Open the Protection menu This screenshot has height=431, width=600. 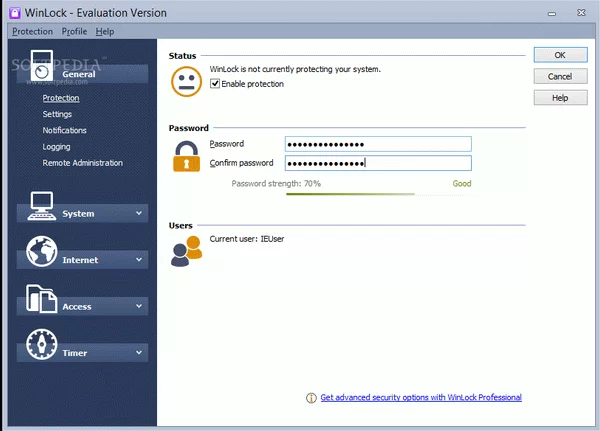coord(31,31)
